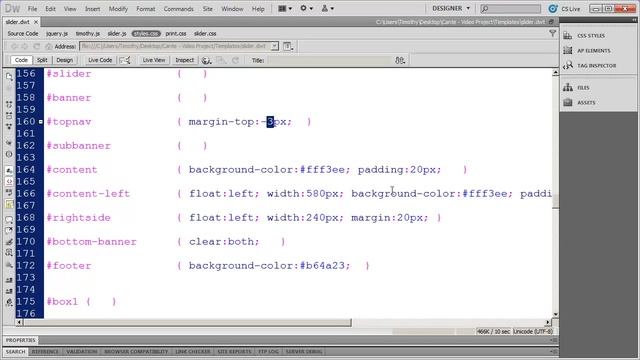Viewport: 640px width, 360px height.
Task: Switch to Code view
Action: tap(21, 60)
